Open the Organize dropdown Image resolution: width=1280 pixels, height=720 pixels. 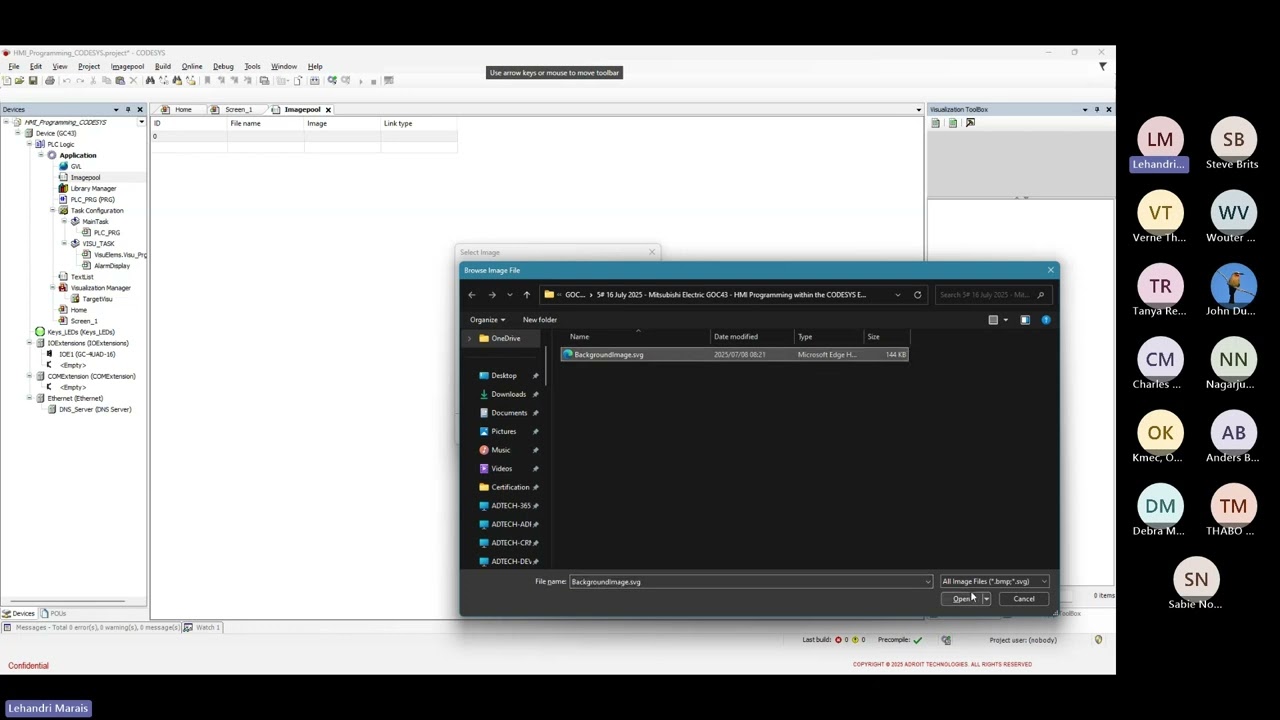click(x=487, y=320)
